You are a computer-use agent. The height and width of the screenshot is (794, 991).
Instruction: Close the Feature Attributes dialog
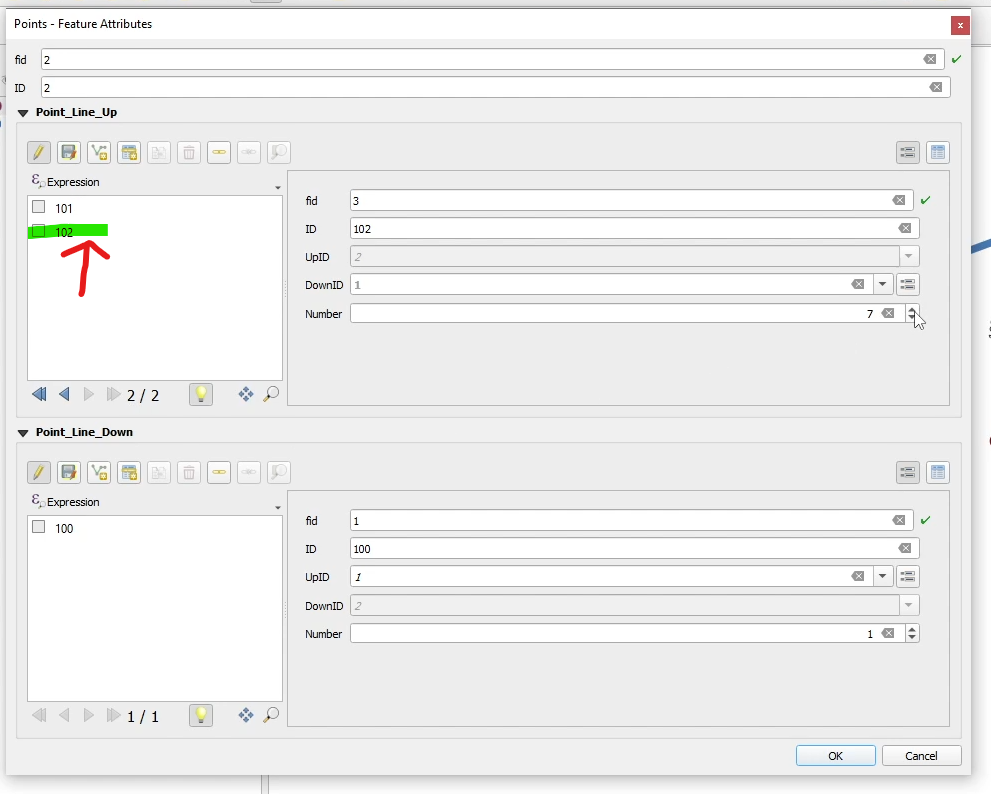pyautogui.click(x=960, y=25)
